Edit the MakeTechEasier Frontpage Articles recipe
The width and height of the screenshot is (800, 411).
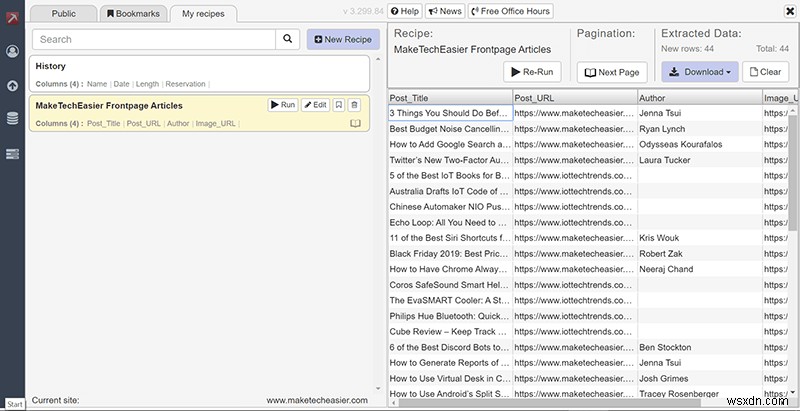coord(315,105)
